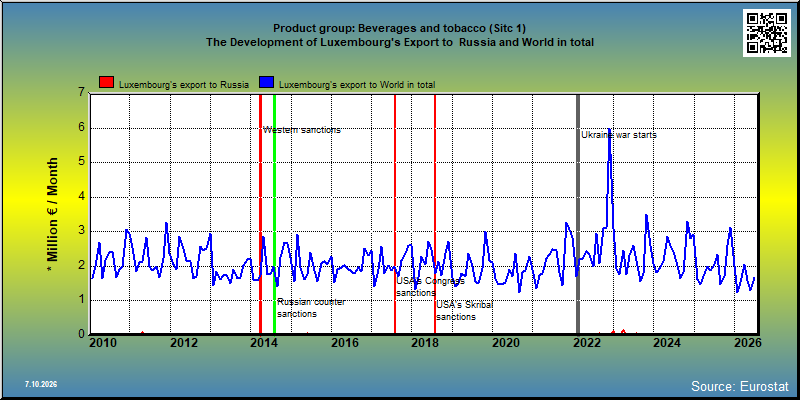Click the date stamp "7.10.2026"
Viewport: 800px width, 400px height.
(x=41, y=384)
